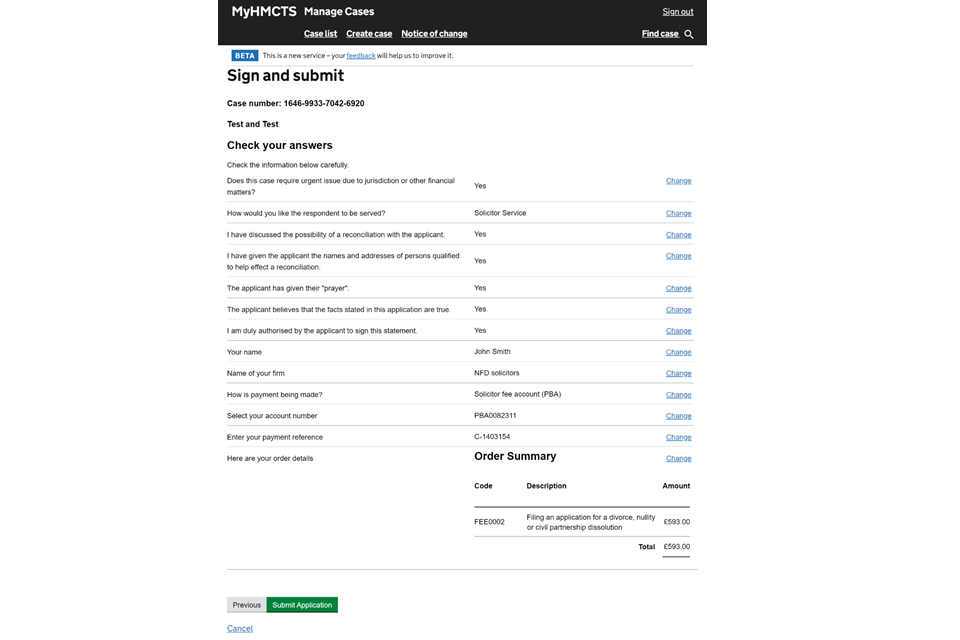Go to Notice of change
The height and width of the screenshot is (640, 960).
click(434, 34)
